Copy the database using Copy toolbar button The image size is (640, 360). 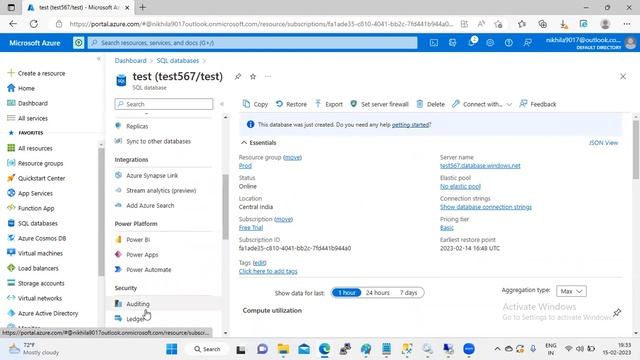256,104
